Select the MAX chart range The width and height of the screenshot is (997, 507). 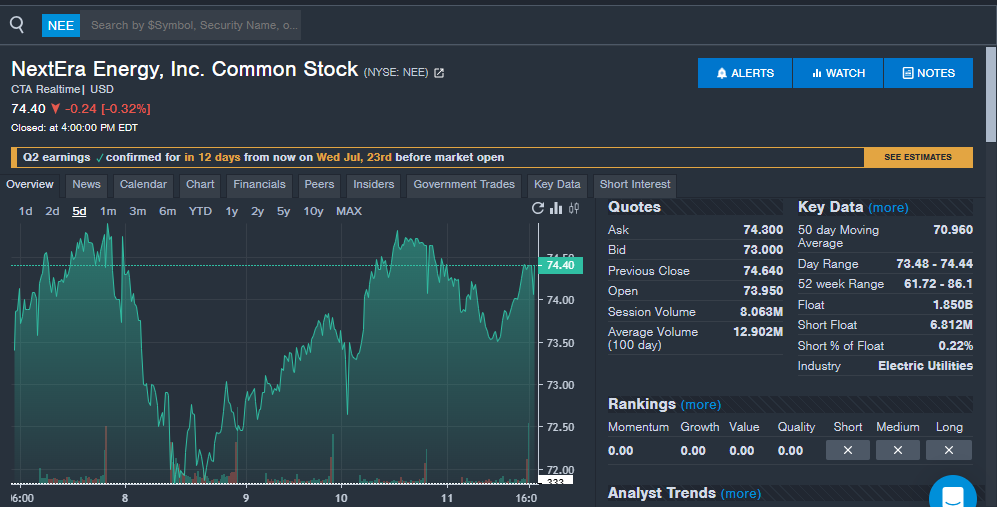click(x=349, y=211)
